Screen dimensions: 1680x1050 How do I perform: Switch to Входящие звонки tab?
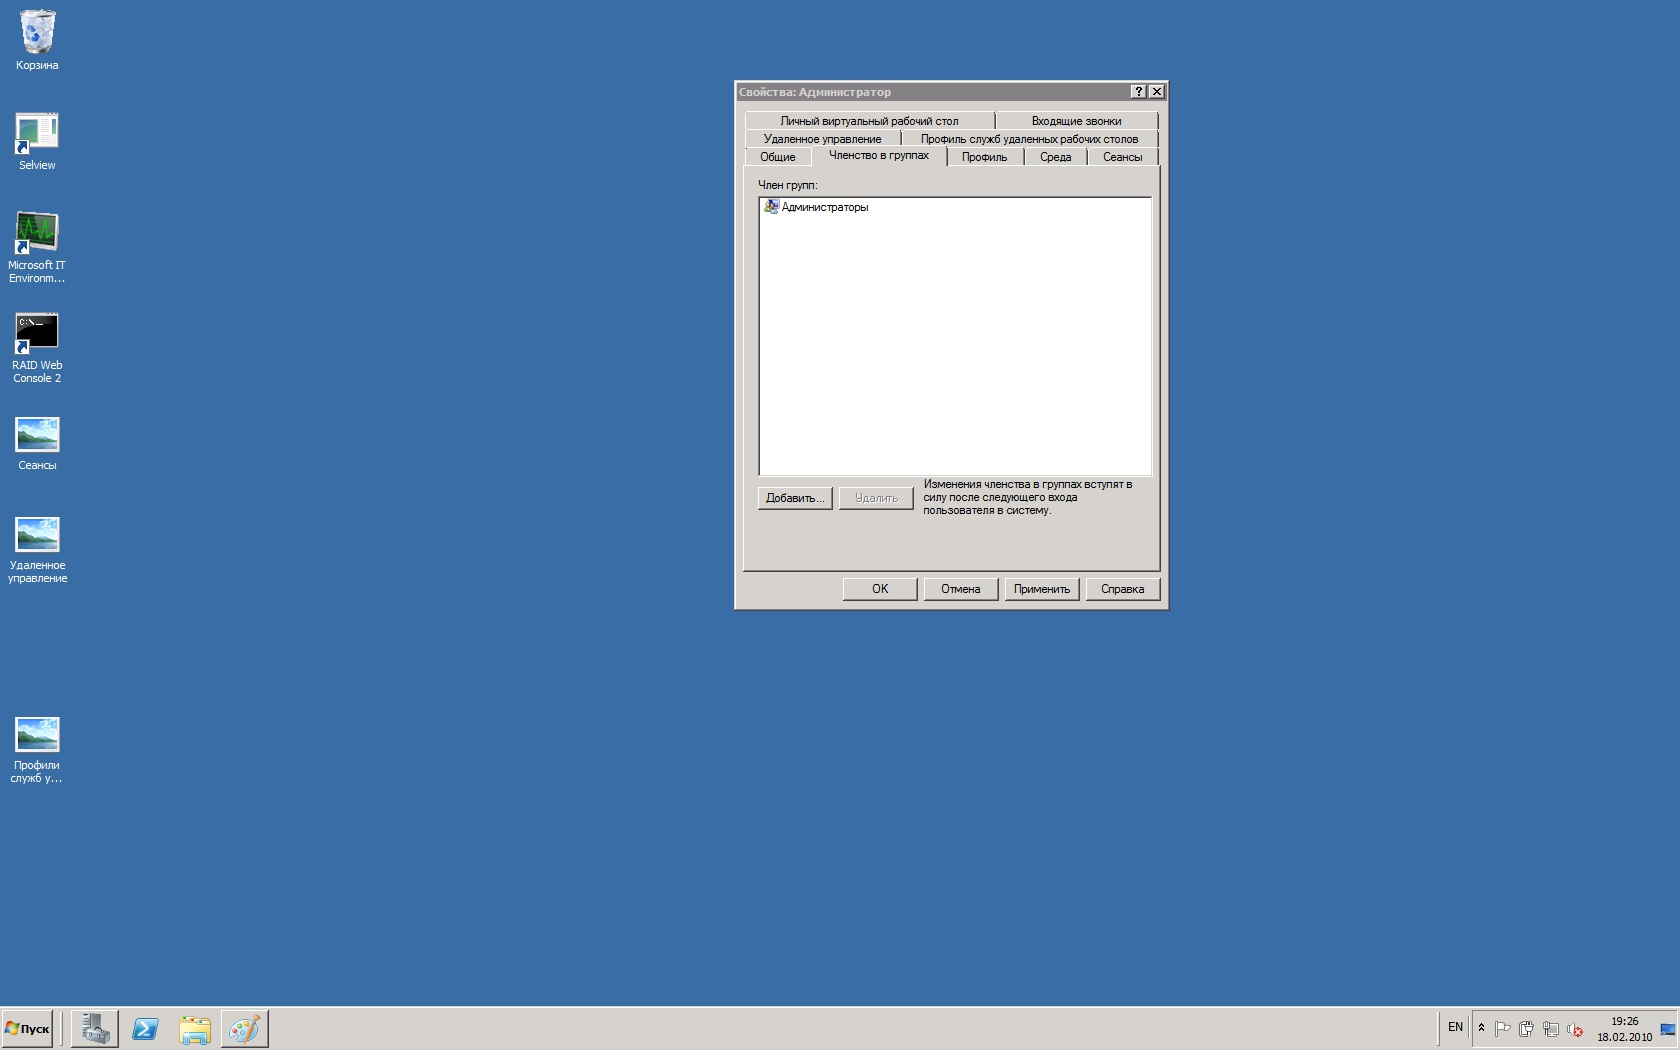tap(1076, 121)
